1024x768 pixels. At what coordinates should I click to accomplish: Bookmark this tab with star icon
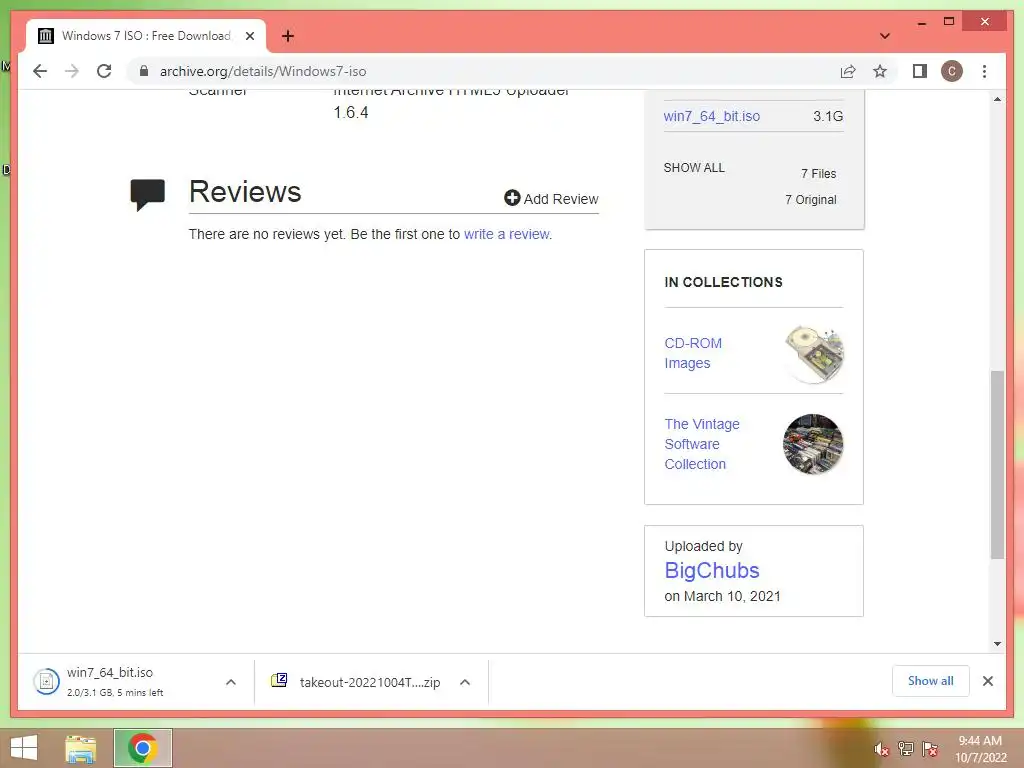click(880, 71)
